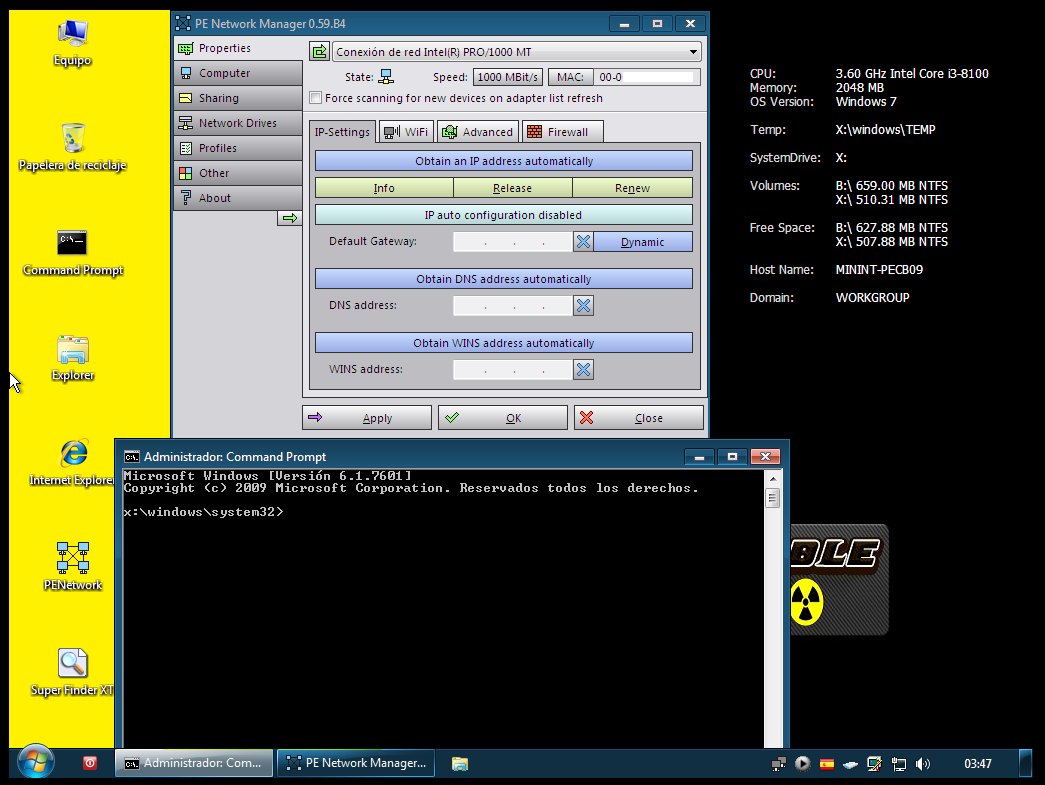Switch to the IP-Settings tab
Viewport: 1045px width, 785px height.
click(342, 131)
